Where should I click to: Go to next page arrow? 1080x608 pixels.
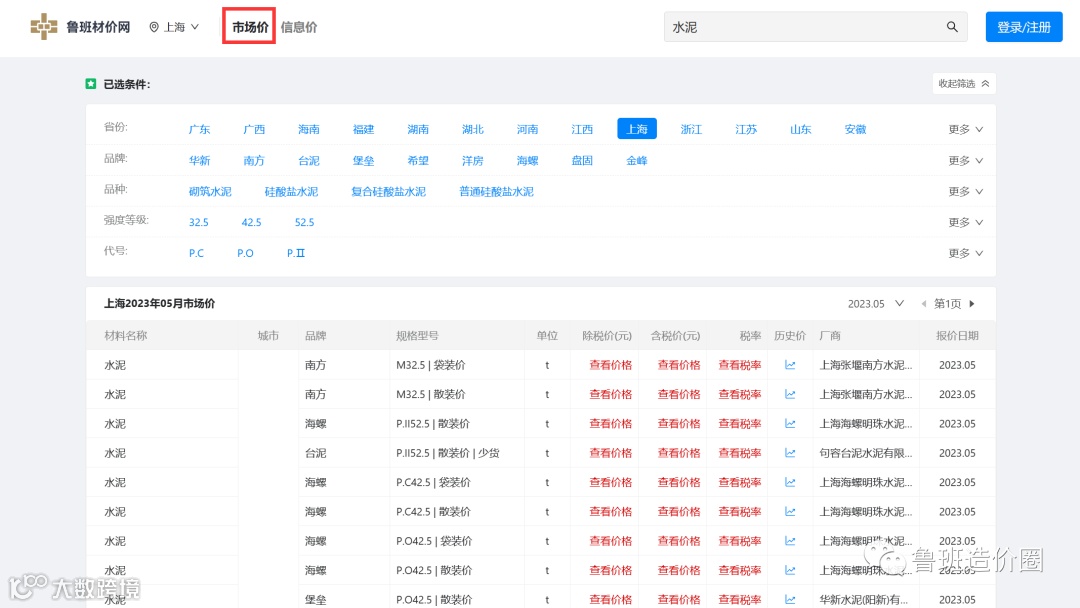[972, 304]
